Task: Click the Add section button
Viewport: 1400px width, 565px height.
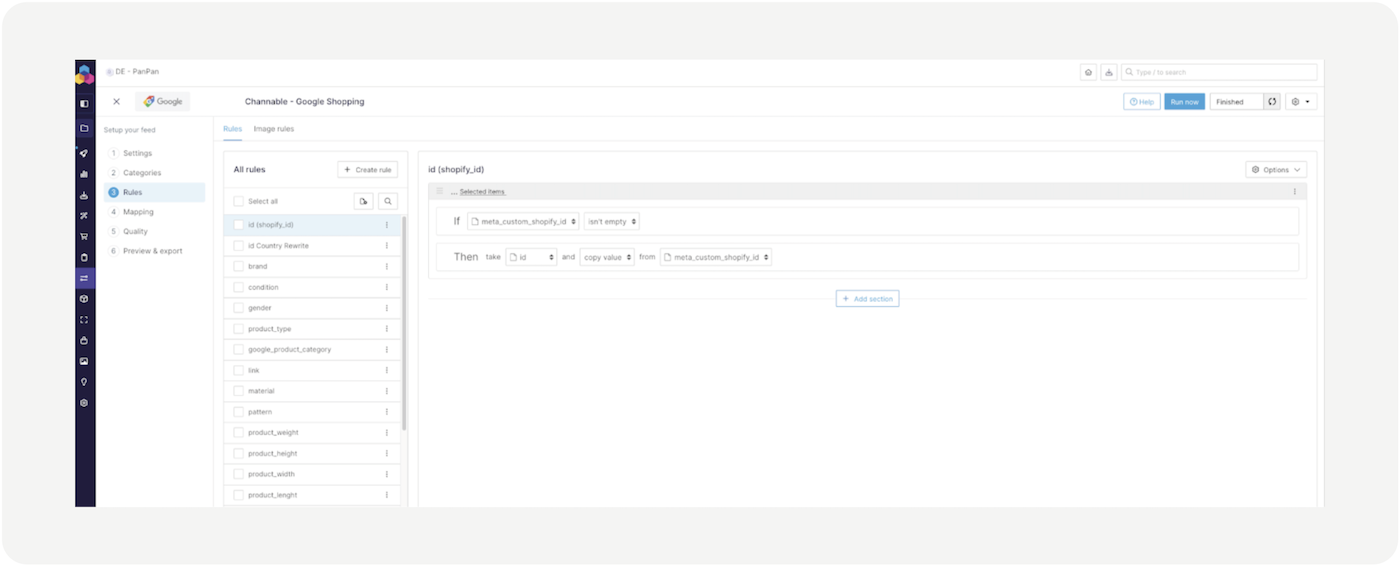Action: coord(867,299)
